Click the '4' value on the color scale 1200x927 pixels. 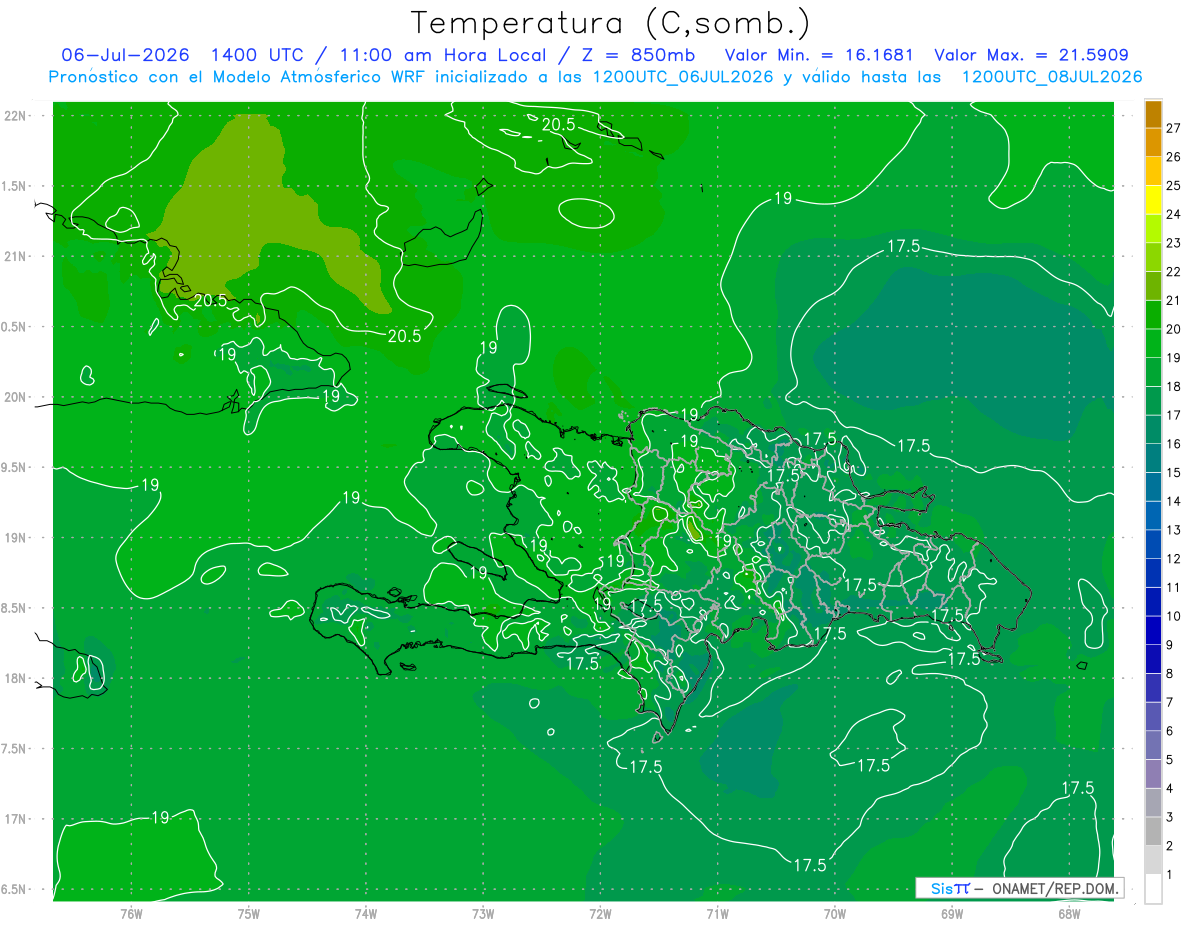pos(1170,788)
